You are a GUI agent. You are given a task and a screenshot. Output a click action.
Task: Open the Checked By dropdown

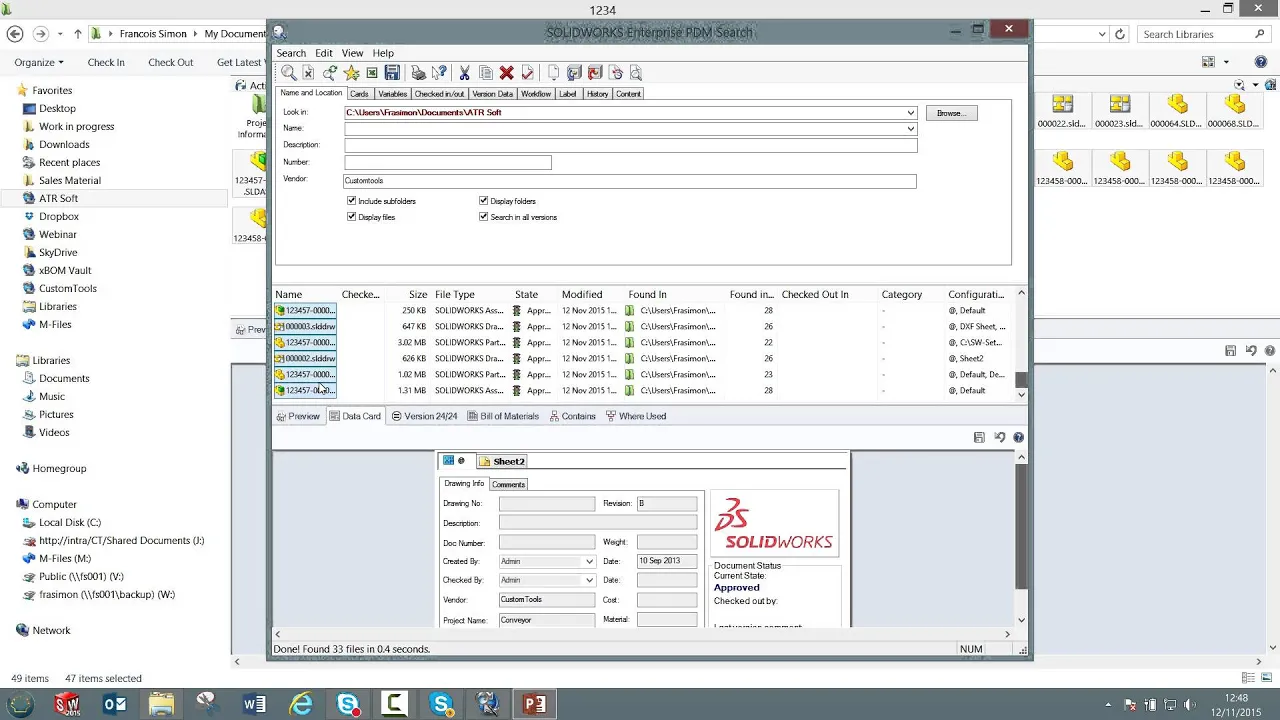tap(589, 580)
